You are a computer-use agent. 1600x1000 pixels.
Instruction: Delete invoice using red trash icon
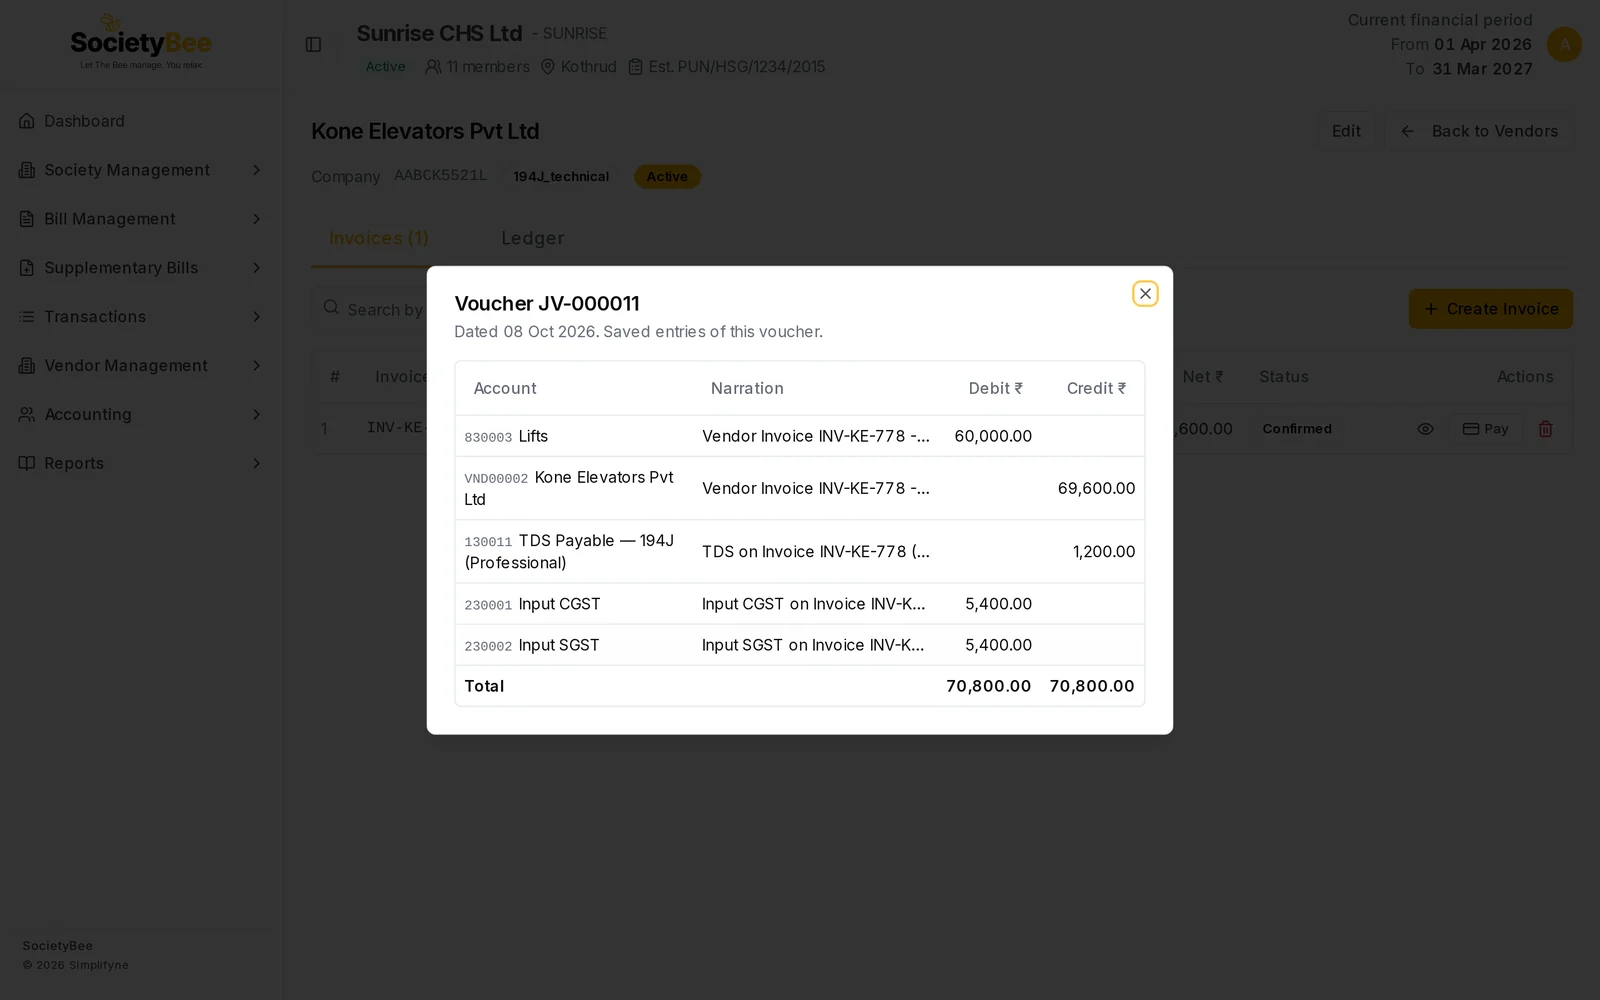coord(1545,429)
